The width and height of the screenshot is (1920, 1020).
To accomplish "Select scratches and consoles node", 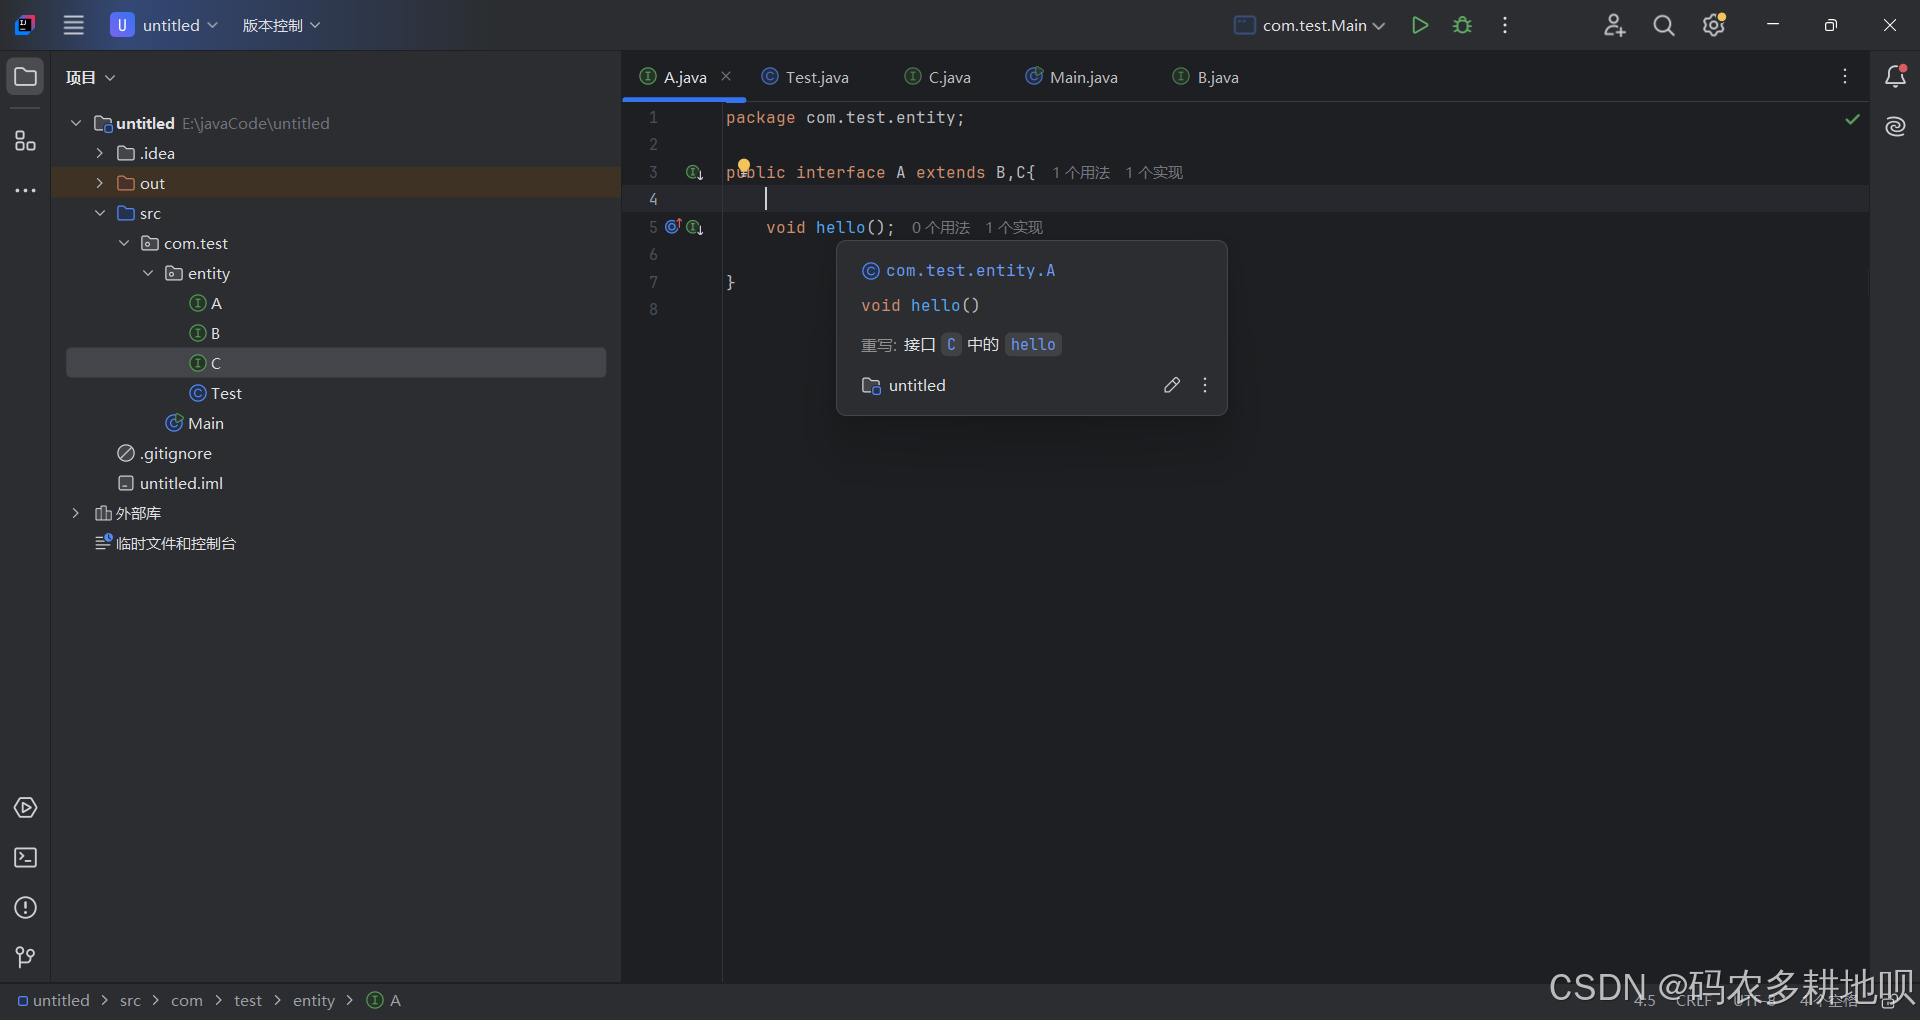I will pos(336,543).
